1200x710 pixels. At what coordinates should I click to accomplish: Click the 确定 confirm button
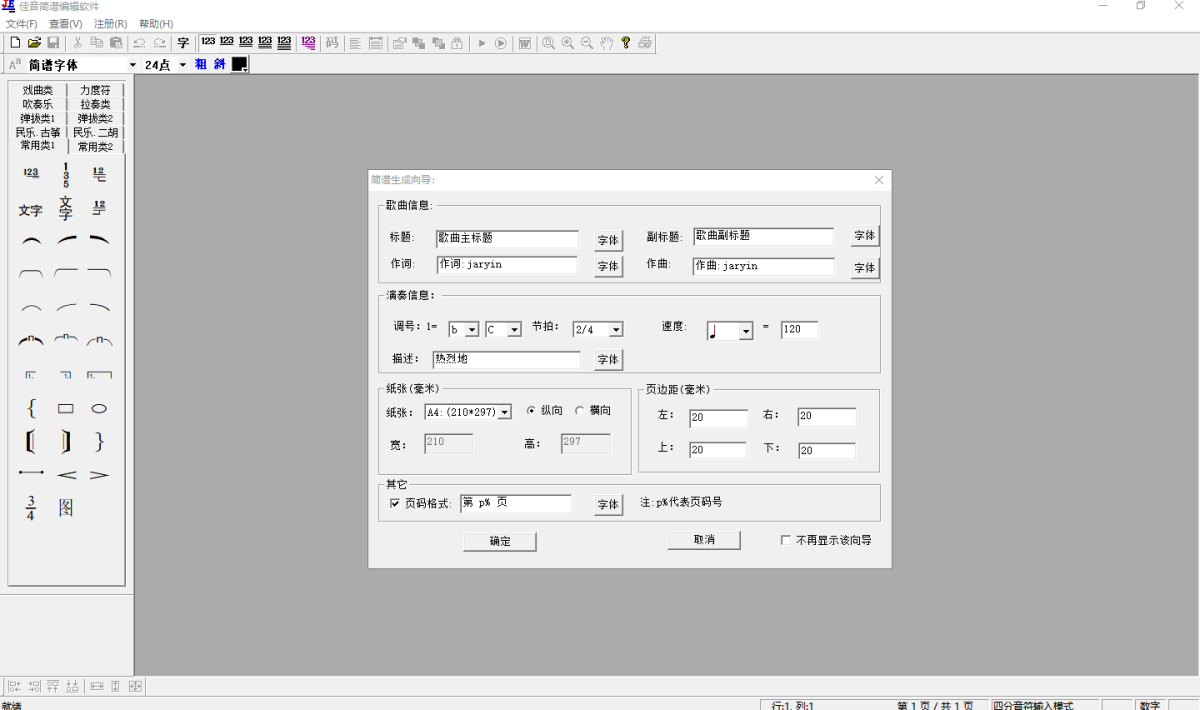[x=500, y=541]
